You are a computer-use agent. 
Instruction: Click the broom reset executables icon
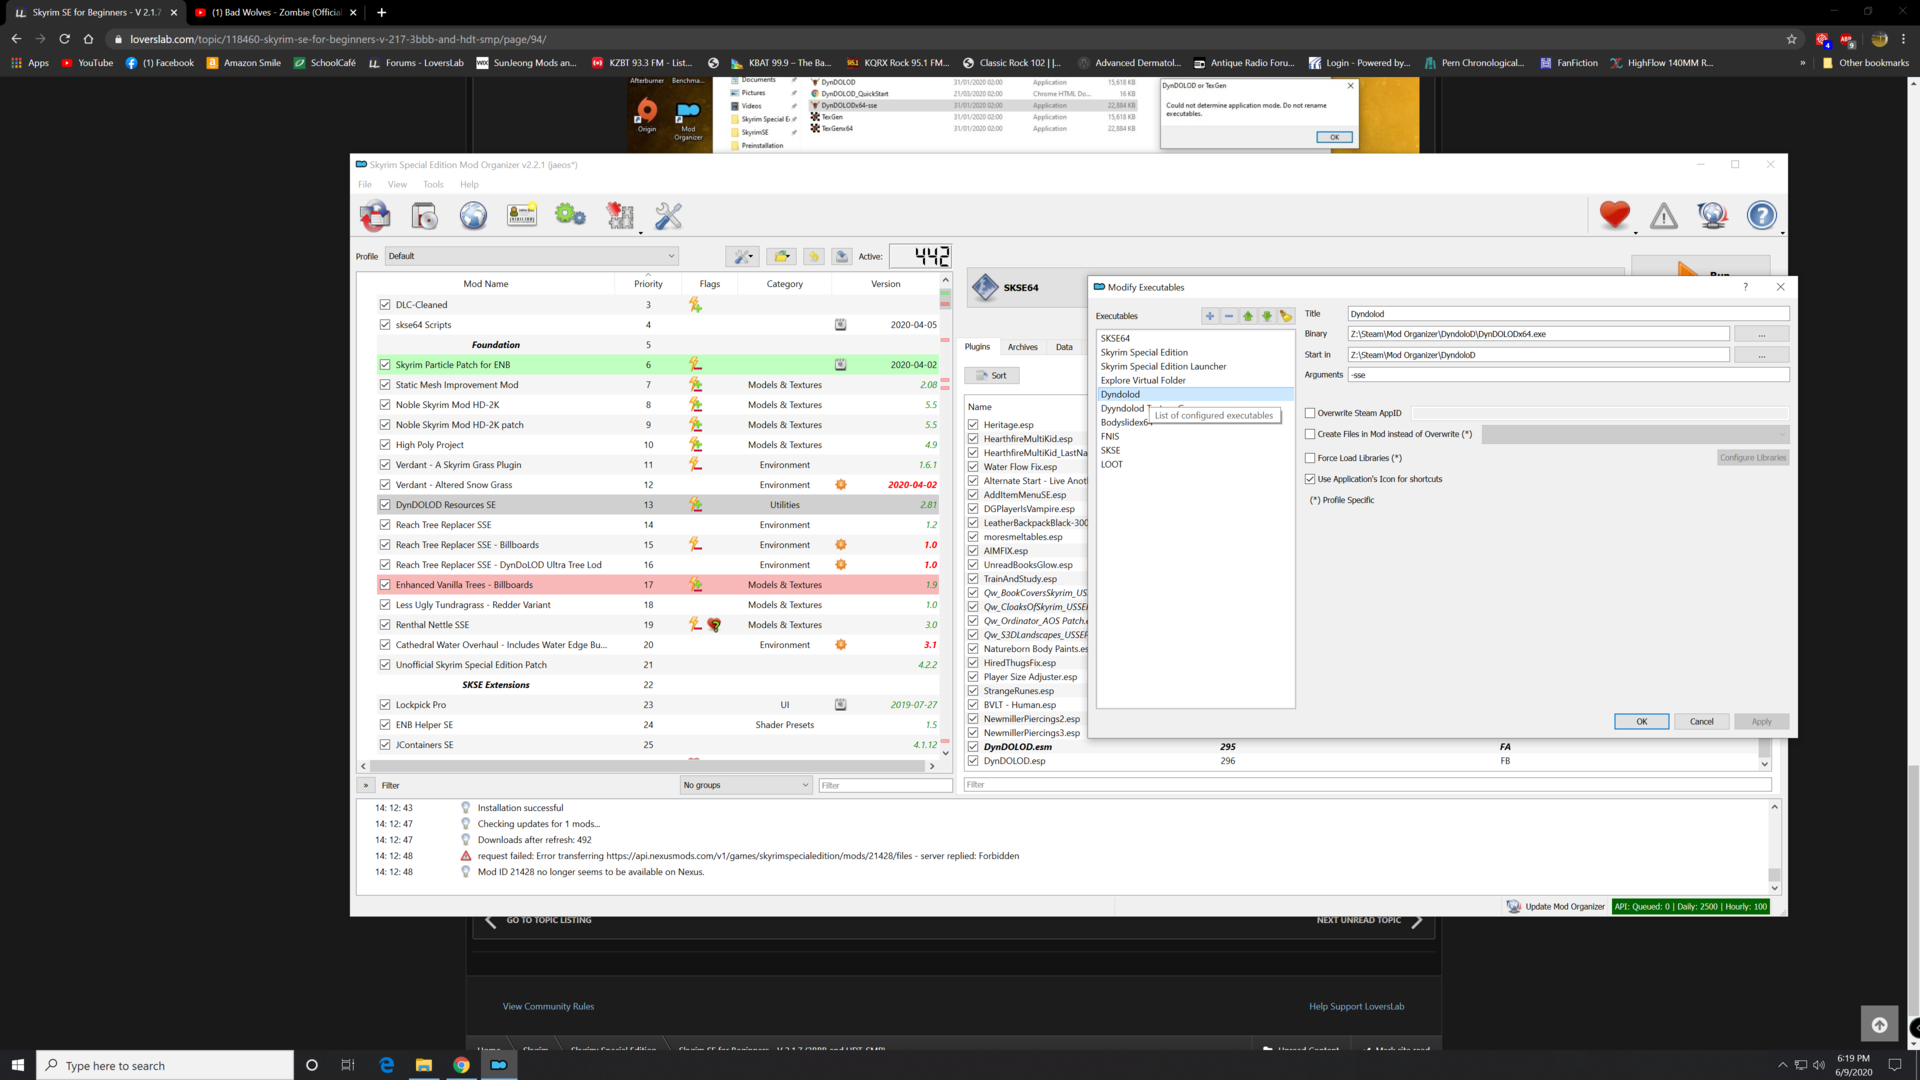(1286, 316)
